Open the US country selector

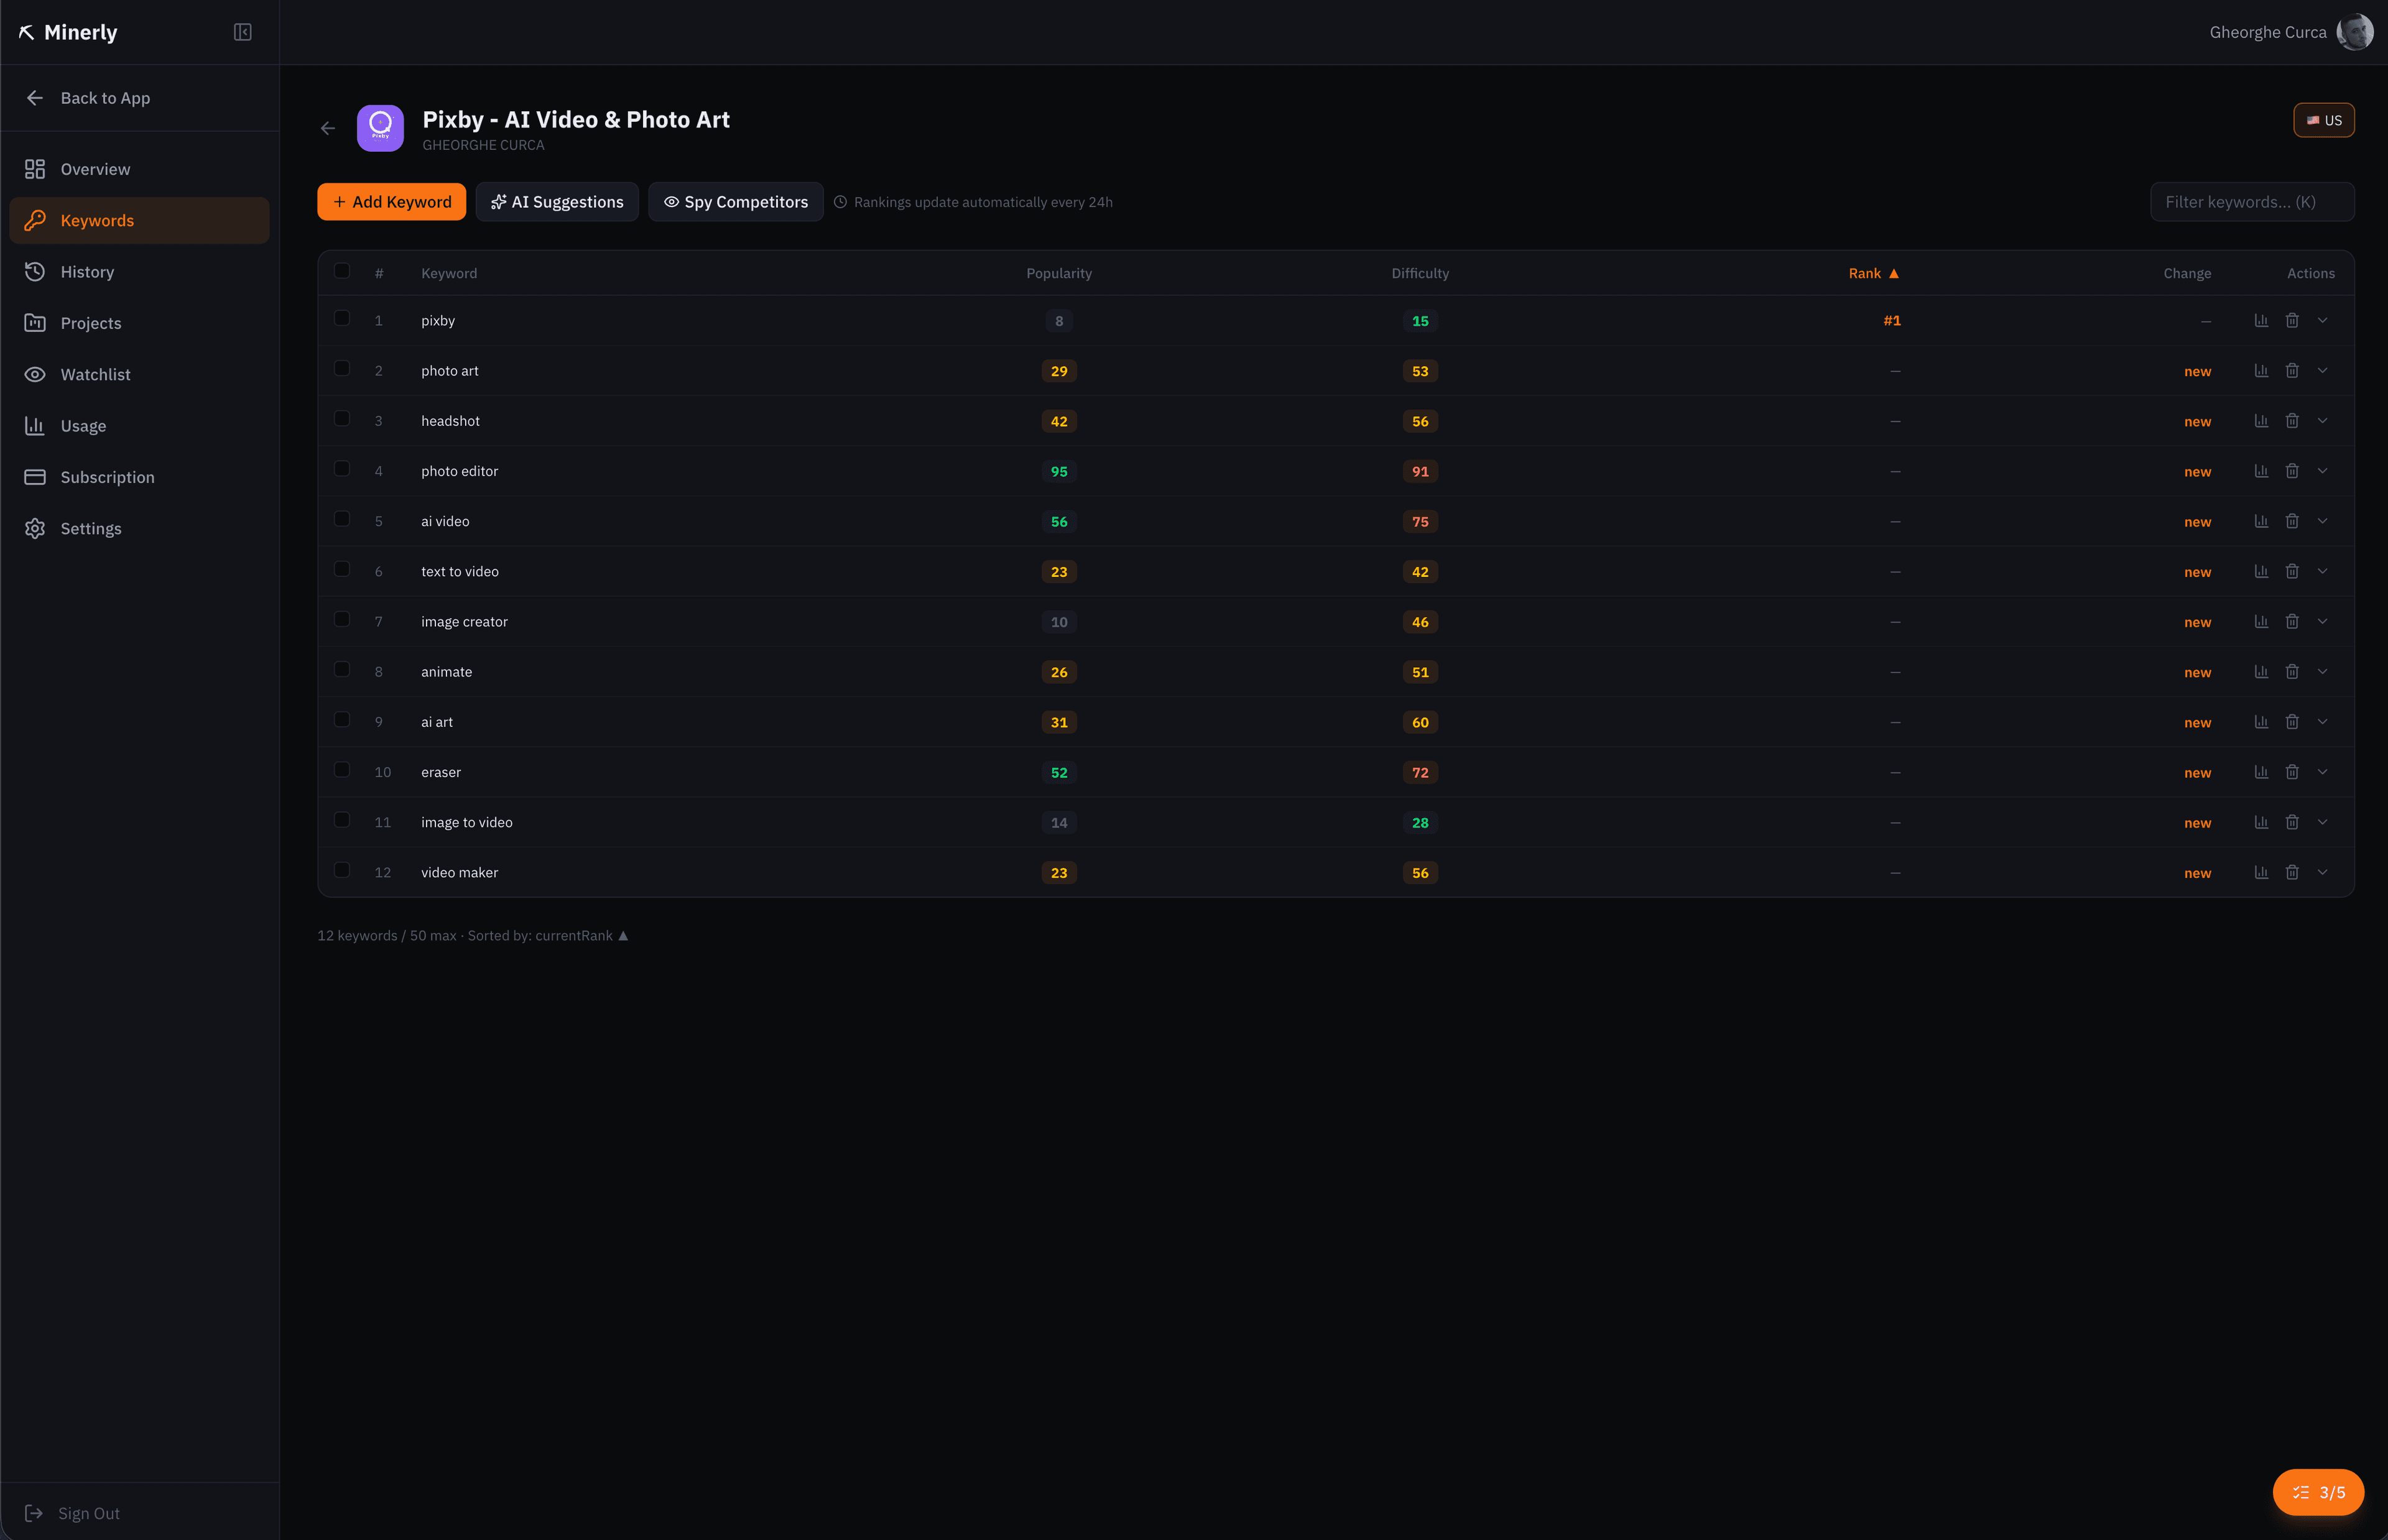(2324, 120)
